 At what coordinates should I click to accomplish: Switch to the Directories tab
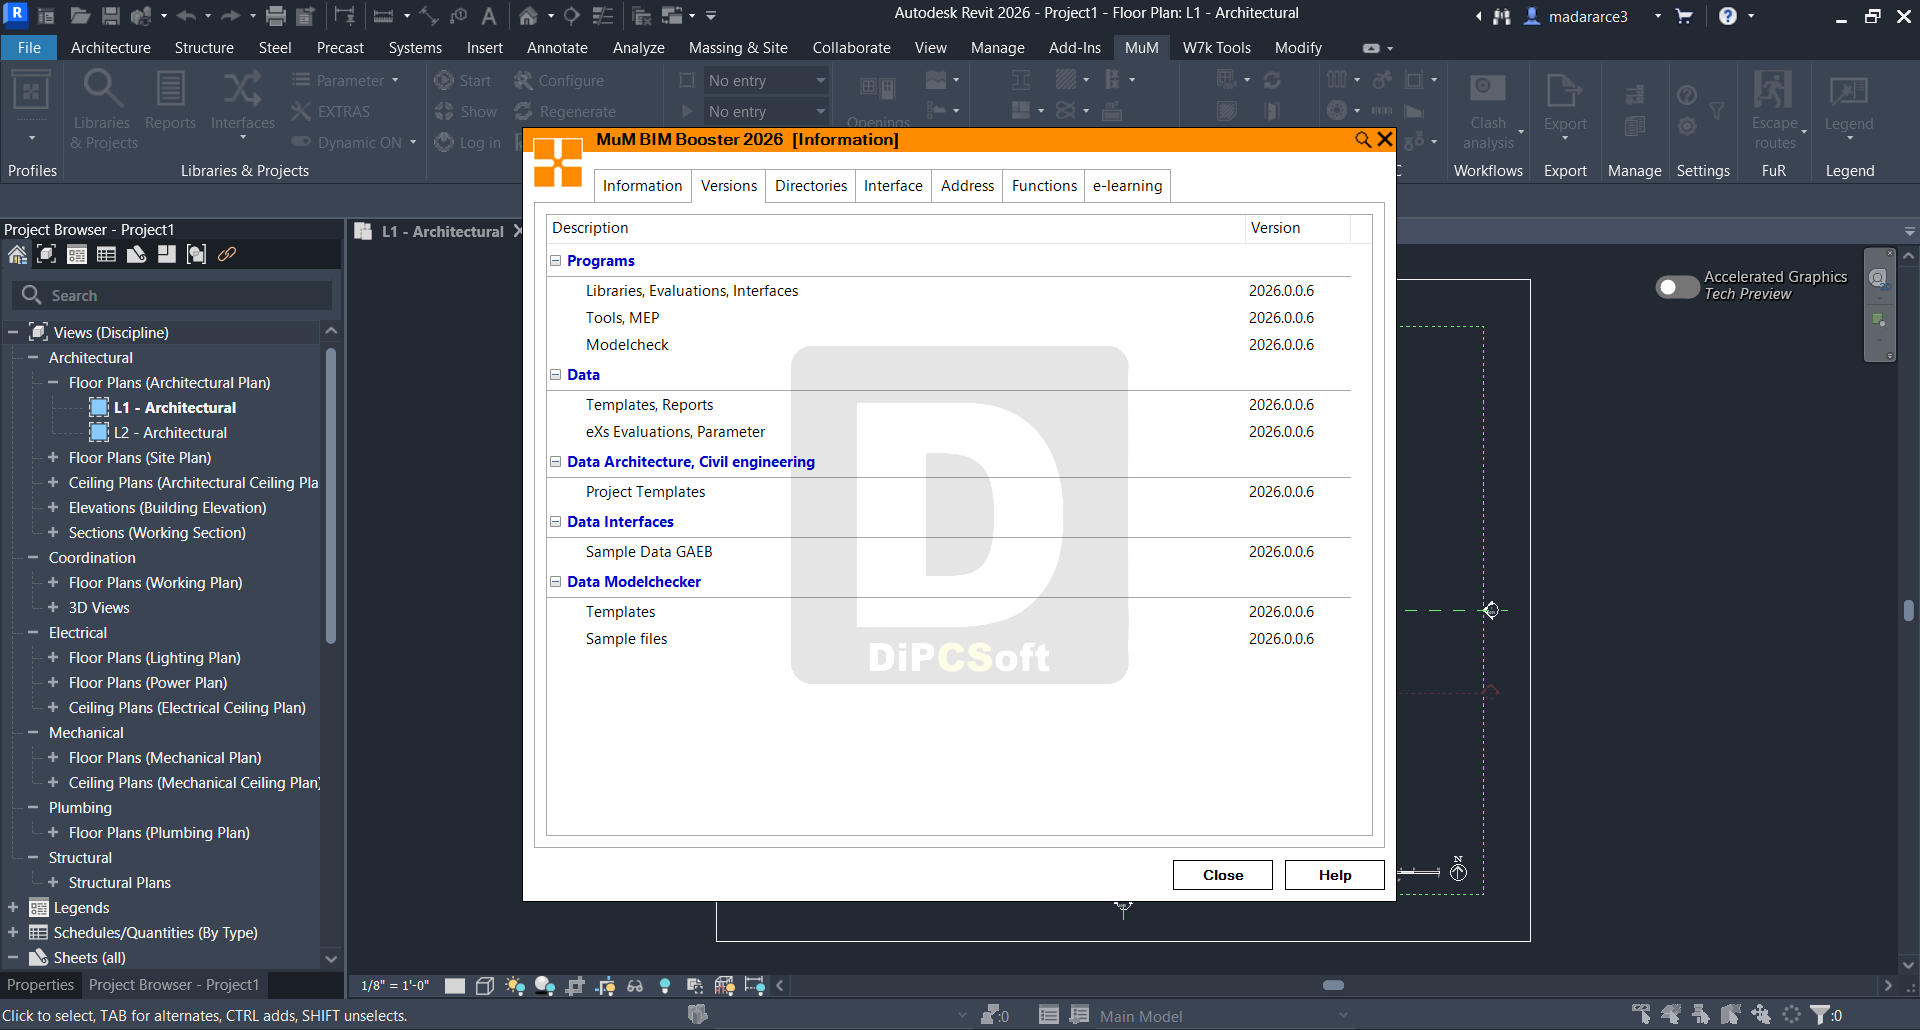coord(811,186)
